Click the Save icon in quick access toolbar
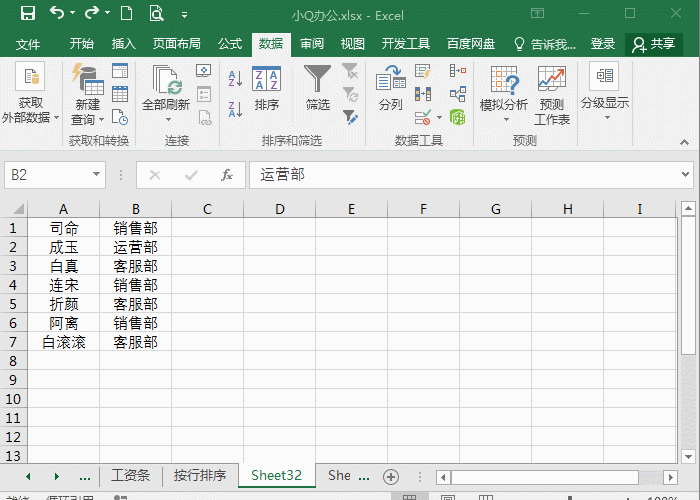This screenshot has height=500, width=700. click(28, 13)
